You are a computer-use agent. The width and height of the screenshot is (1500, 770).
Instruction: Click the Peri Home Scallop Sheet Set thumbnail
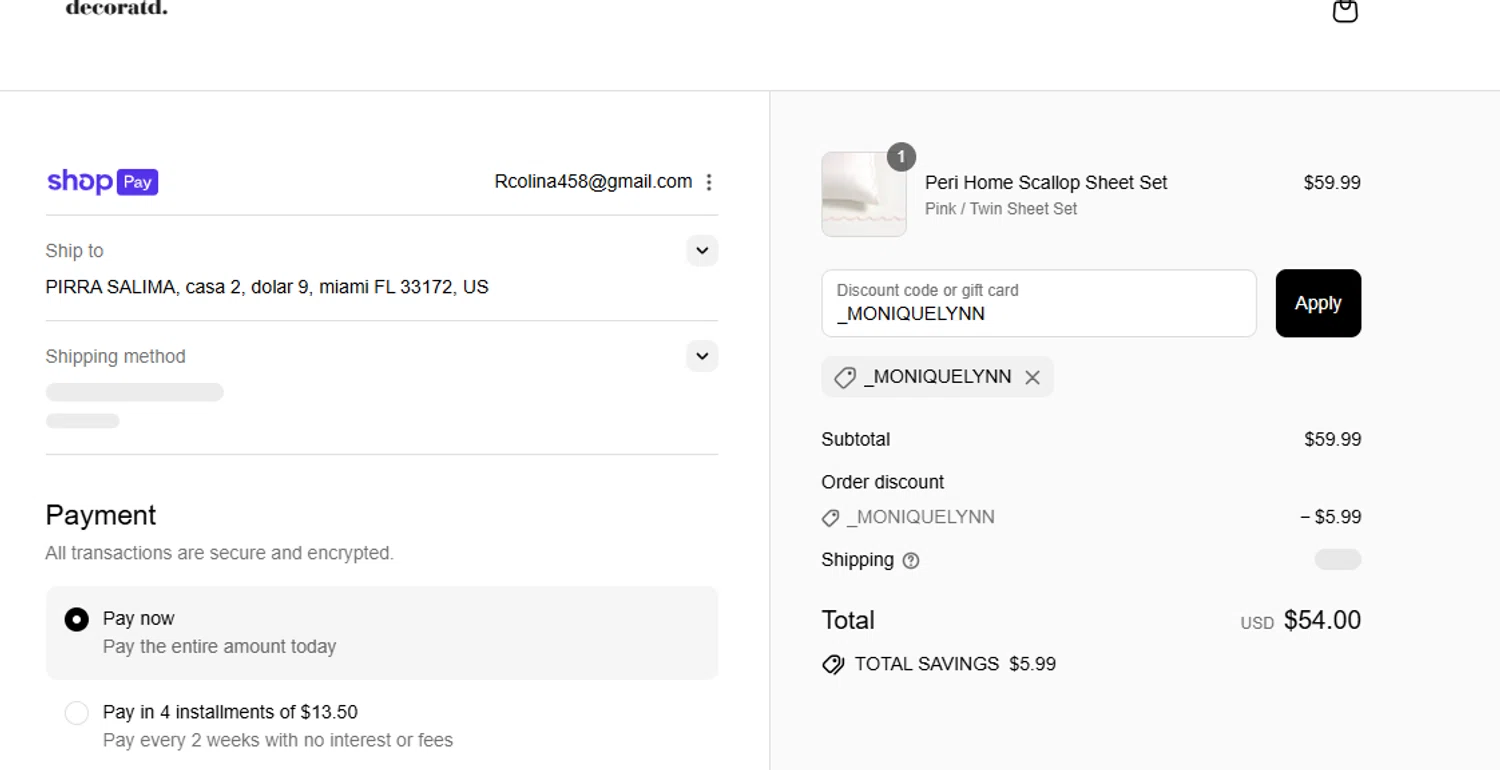(x=864, y=194)
